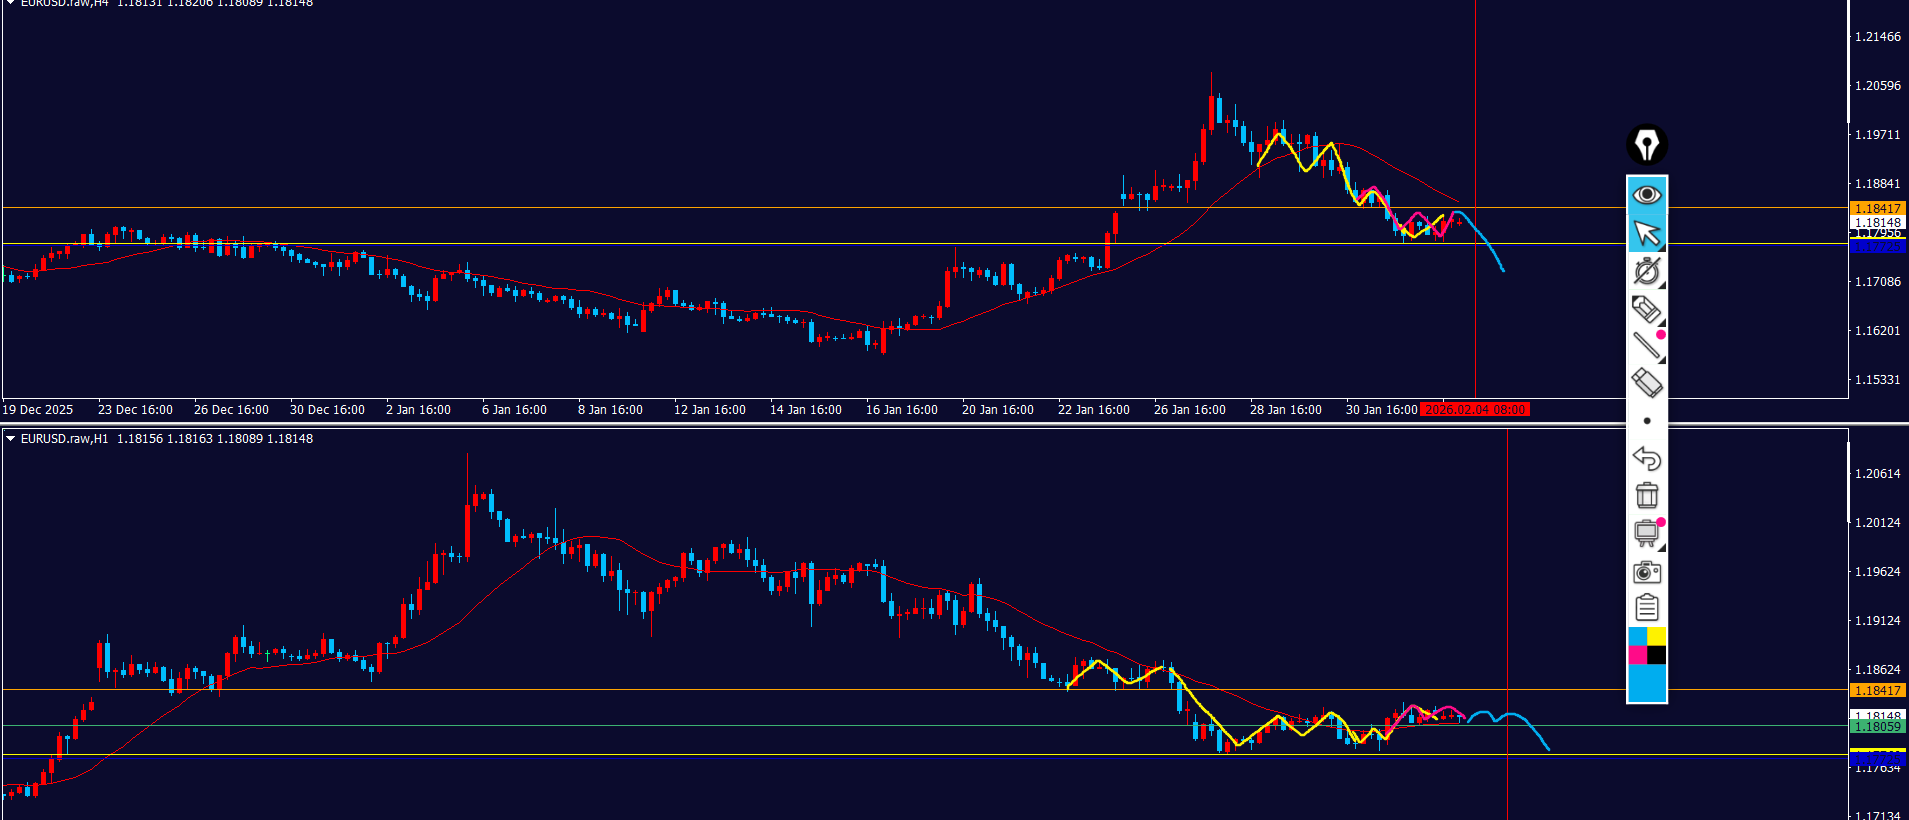Click the small dot brush size indicator
This screenshot has width=1909, height=820.
point(1647,421)
